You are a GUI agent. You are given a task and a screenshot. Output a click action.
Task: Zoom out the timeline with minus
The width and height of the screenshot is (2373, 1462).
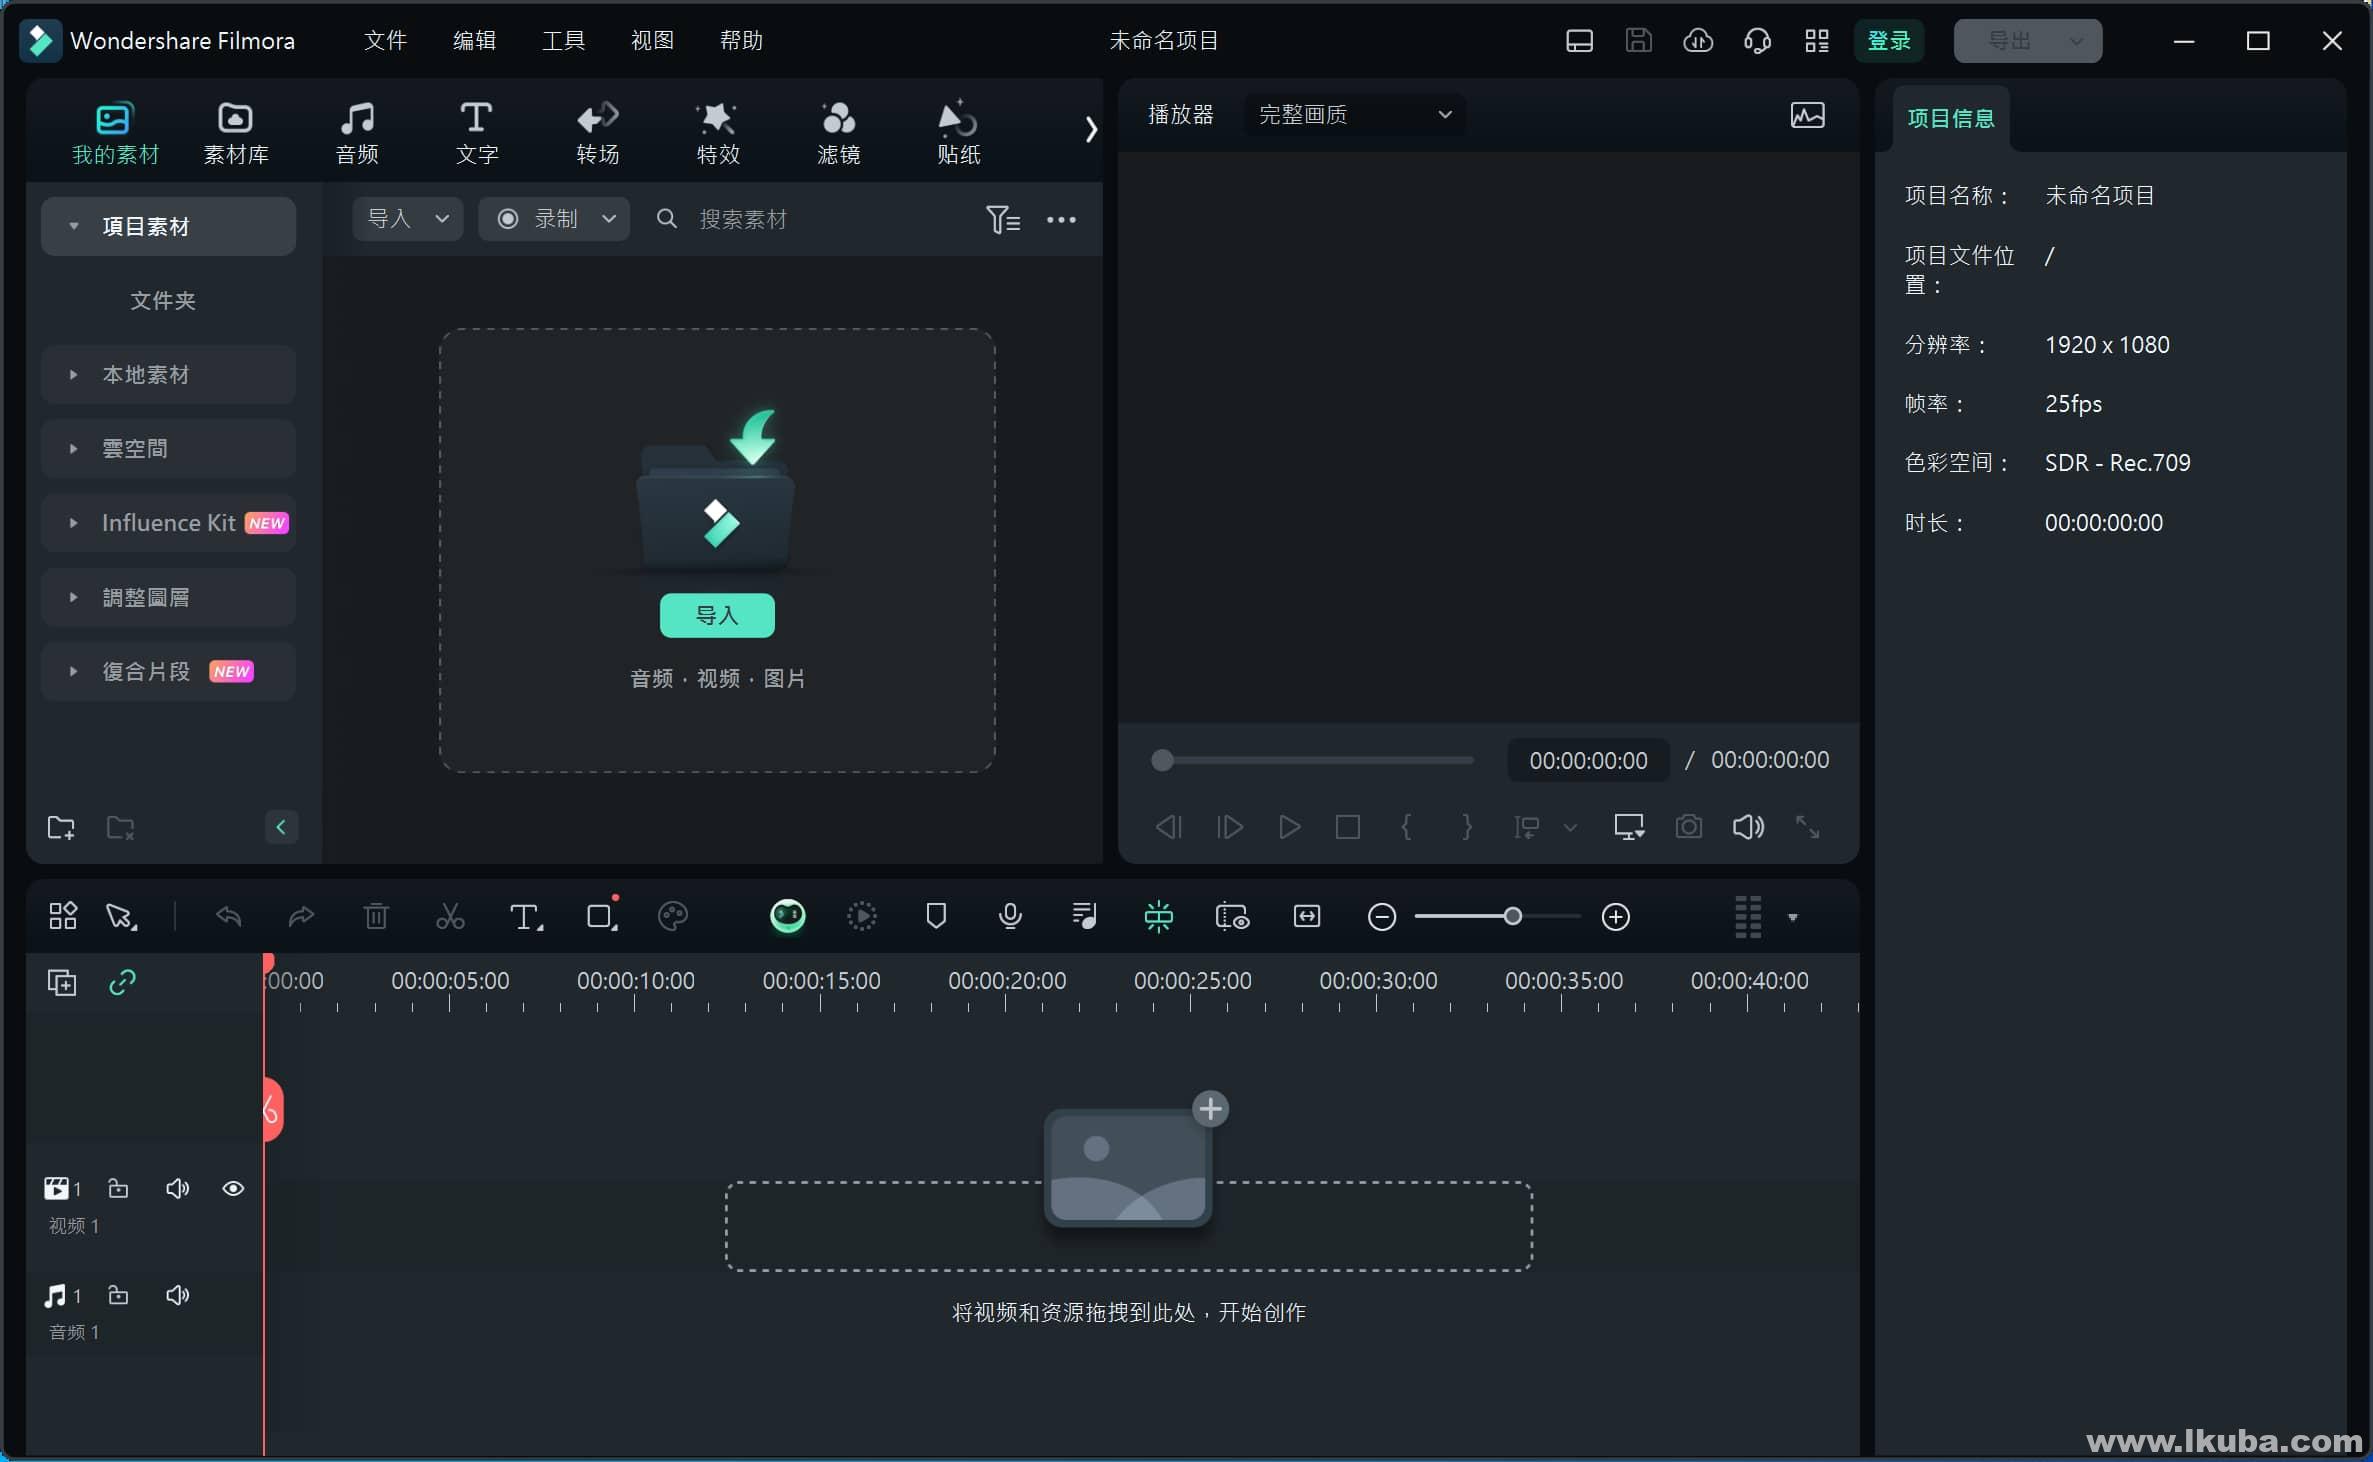click(1381, 917)
